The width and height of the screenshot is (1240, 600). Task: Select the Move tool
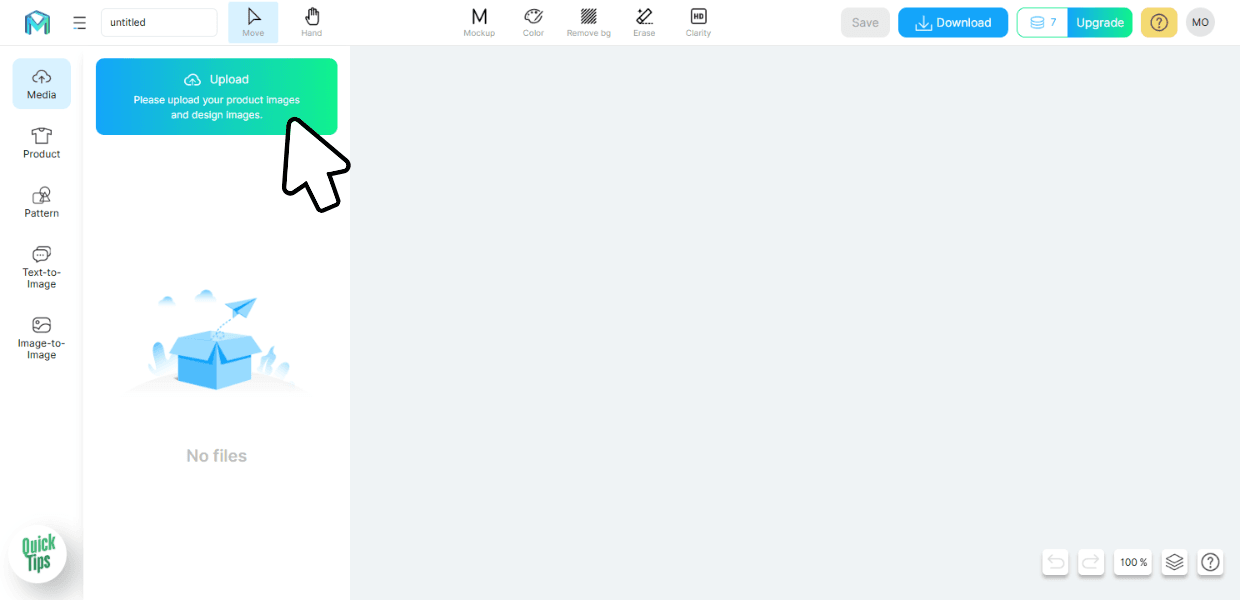click(253, 22)
